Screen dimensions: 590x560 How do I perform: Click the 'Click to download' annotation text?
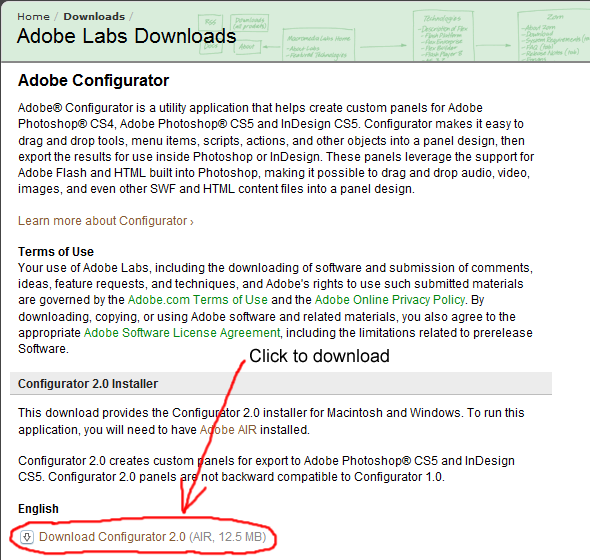pyautogui.click(x=319, y=356)
